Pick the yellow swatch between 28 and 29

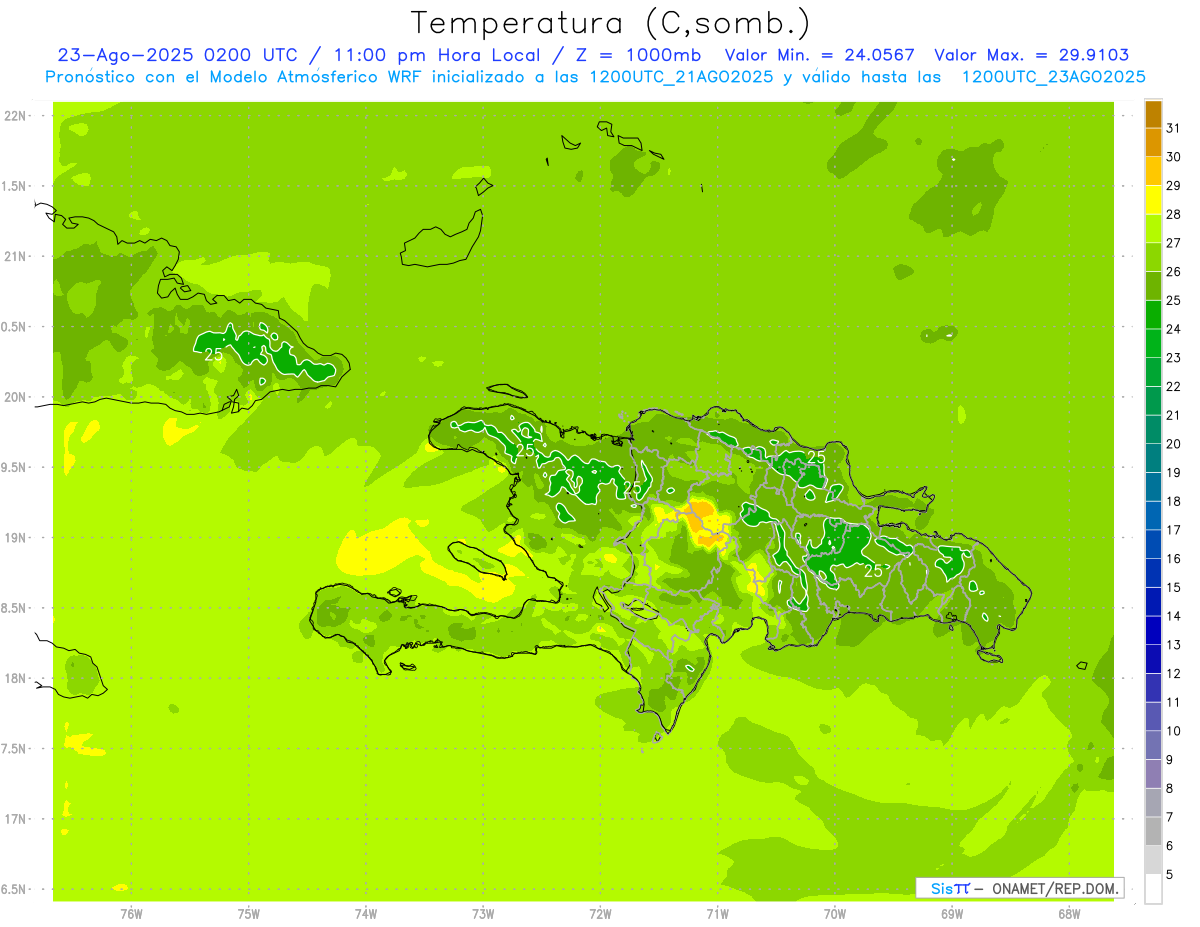1153,200
